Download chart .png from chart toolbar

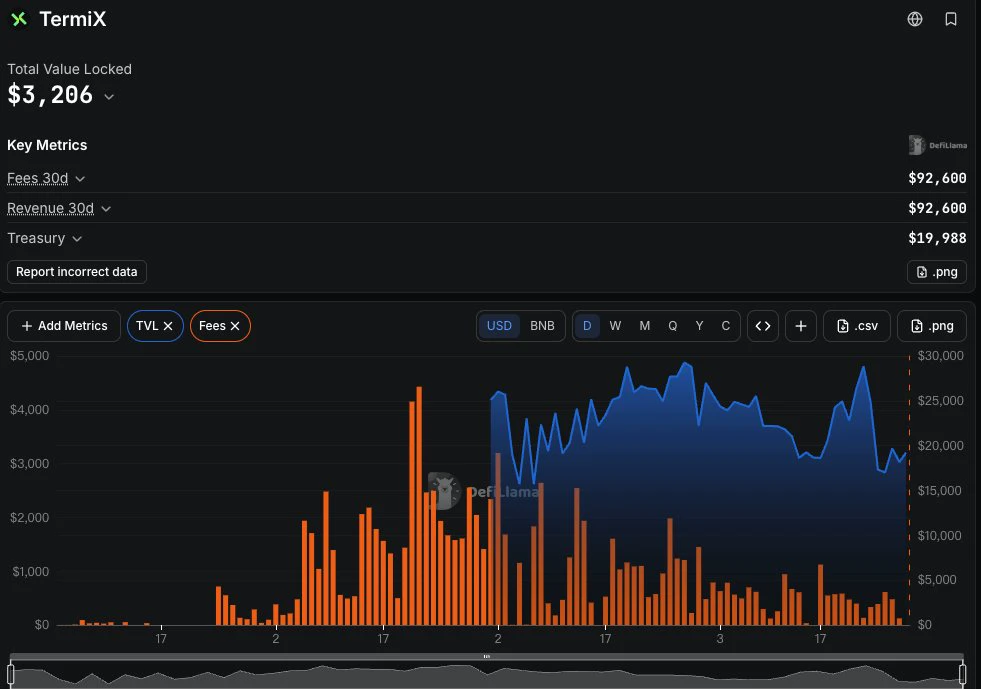pos(932,326)
